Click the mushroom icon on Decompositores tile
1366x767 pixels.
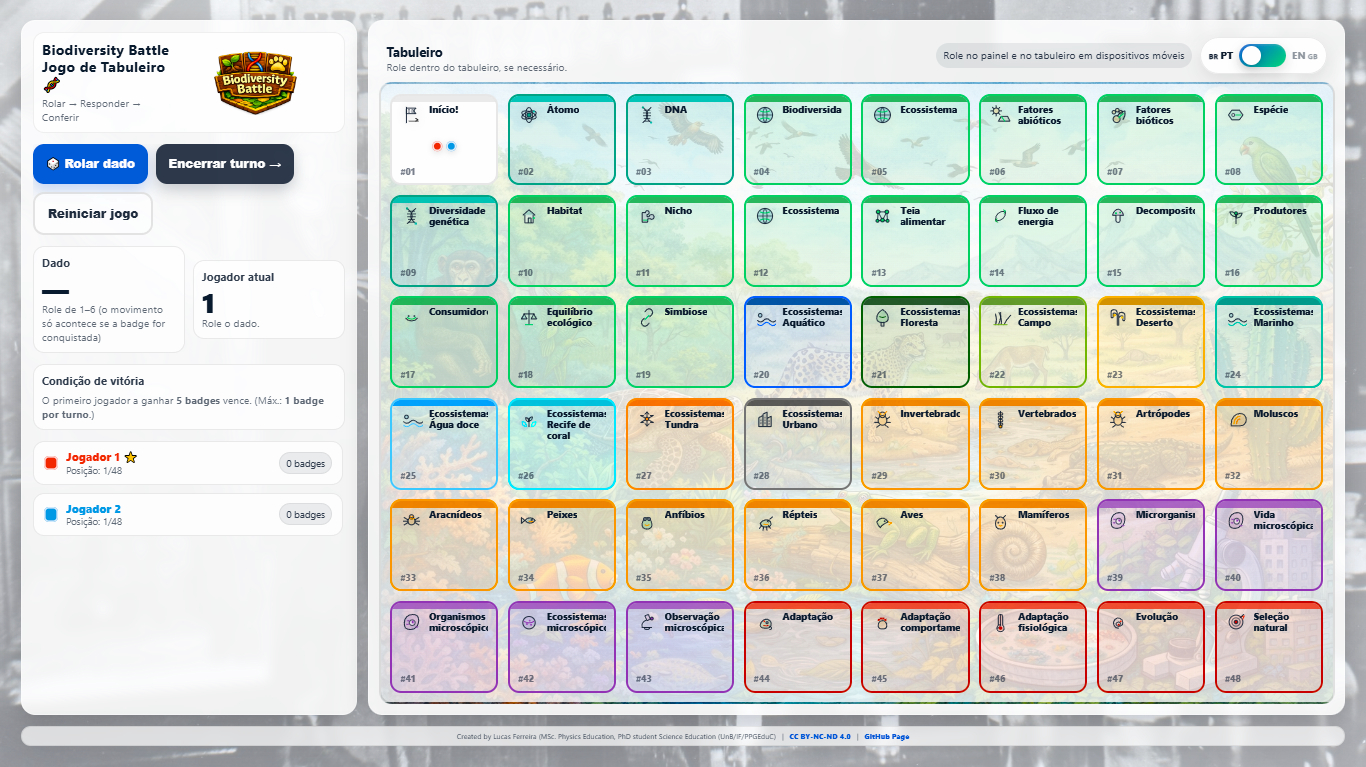click(x=1118, y=216)
